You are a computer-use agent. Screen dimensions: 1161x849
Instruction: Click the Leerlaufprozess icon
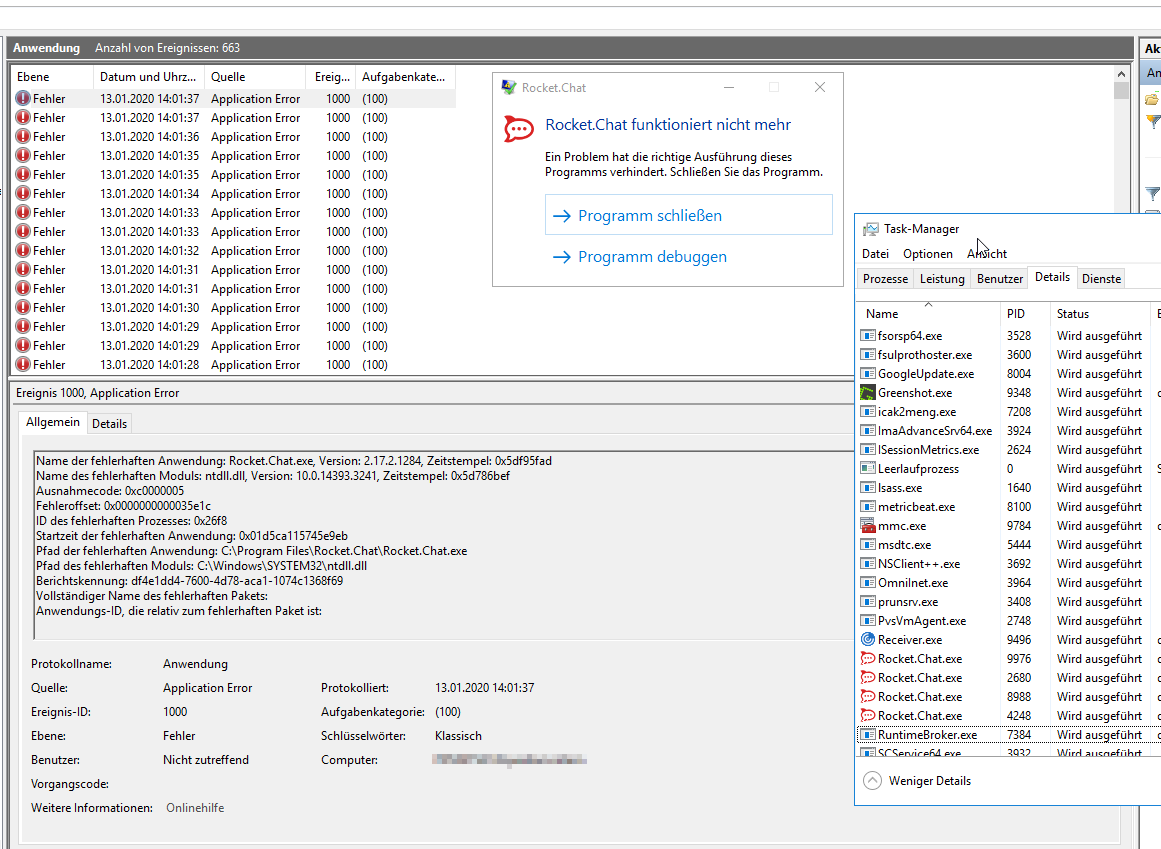tap(868, 469)
